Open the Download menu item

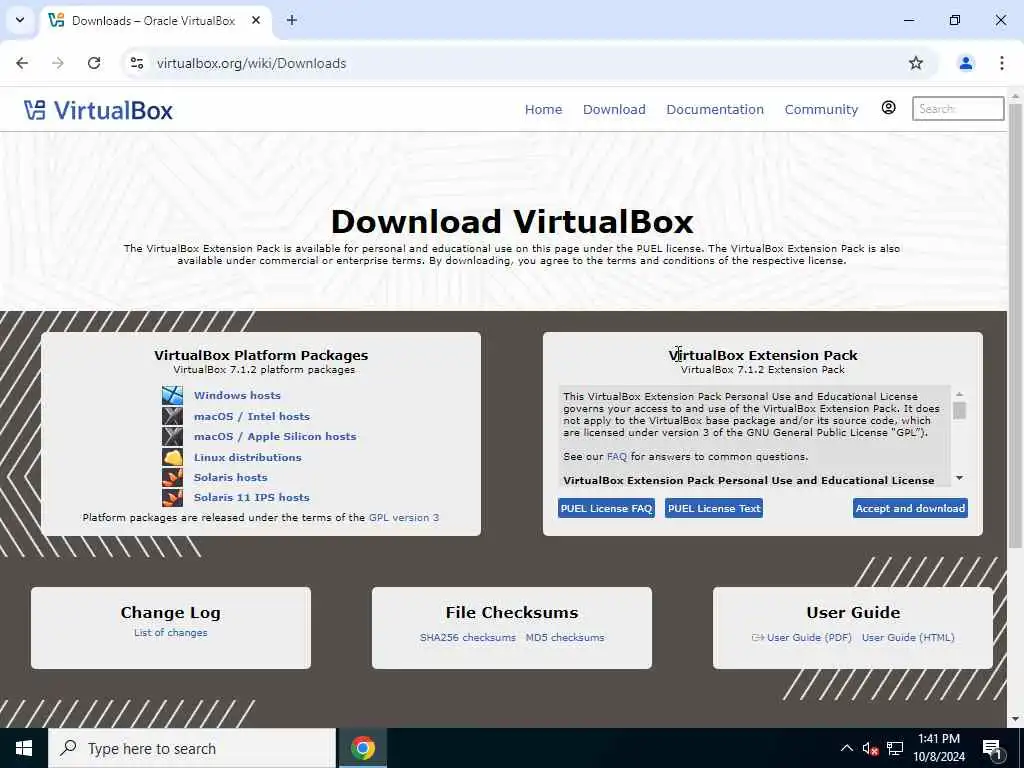coord(614,110)
